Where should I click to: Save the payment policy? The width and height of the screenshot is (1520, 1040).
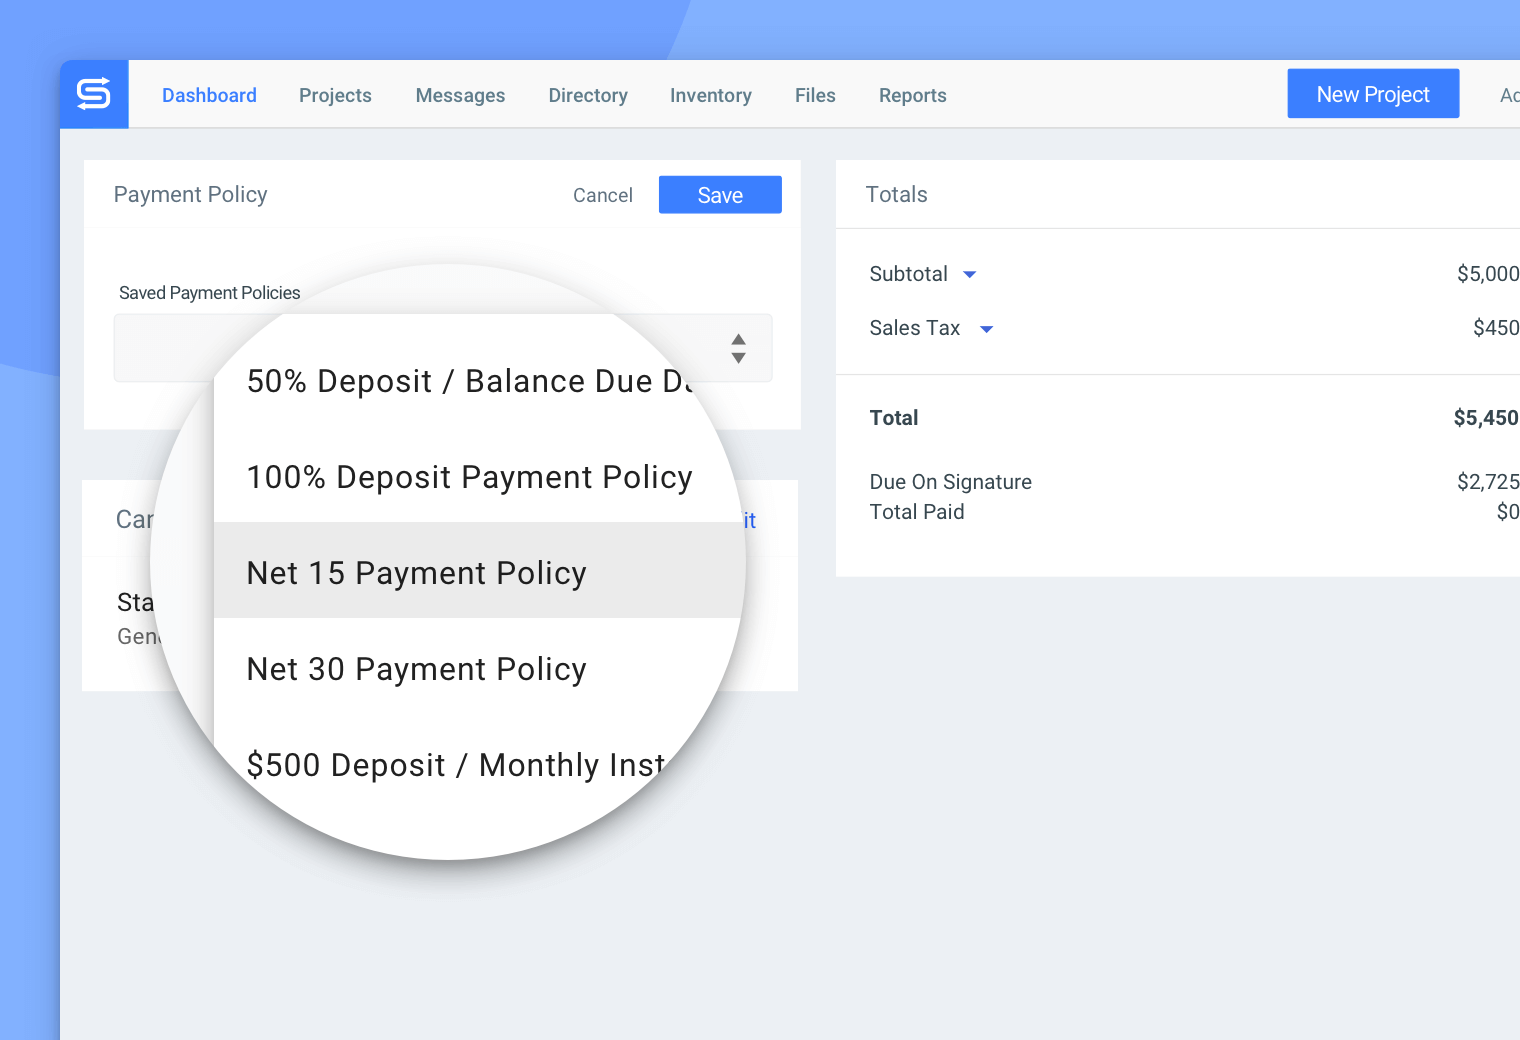tap(720, 195)
